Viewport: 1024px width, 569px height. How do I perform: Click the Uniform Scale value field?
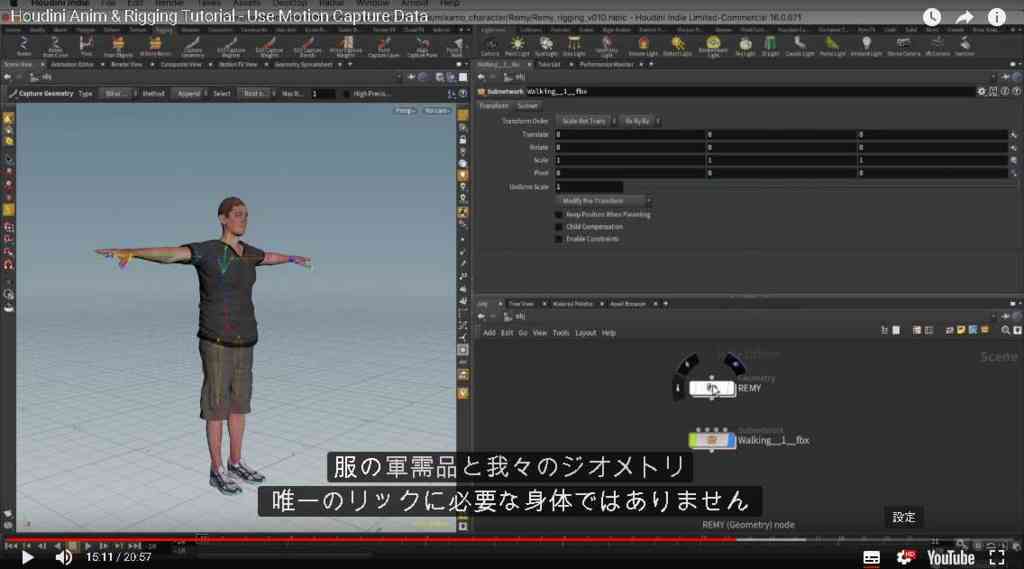click(x=588, y=187)
